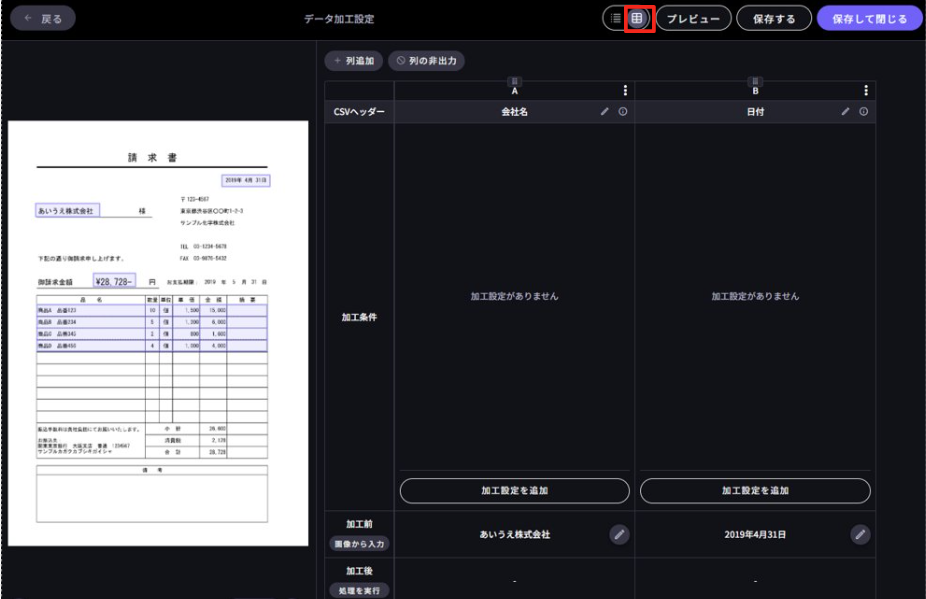The image size is (926, 599).
Task: Click the 列追加 button to add column
Action: tap(353, 61)
